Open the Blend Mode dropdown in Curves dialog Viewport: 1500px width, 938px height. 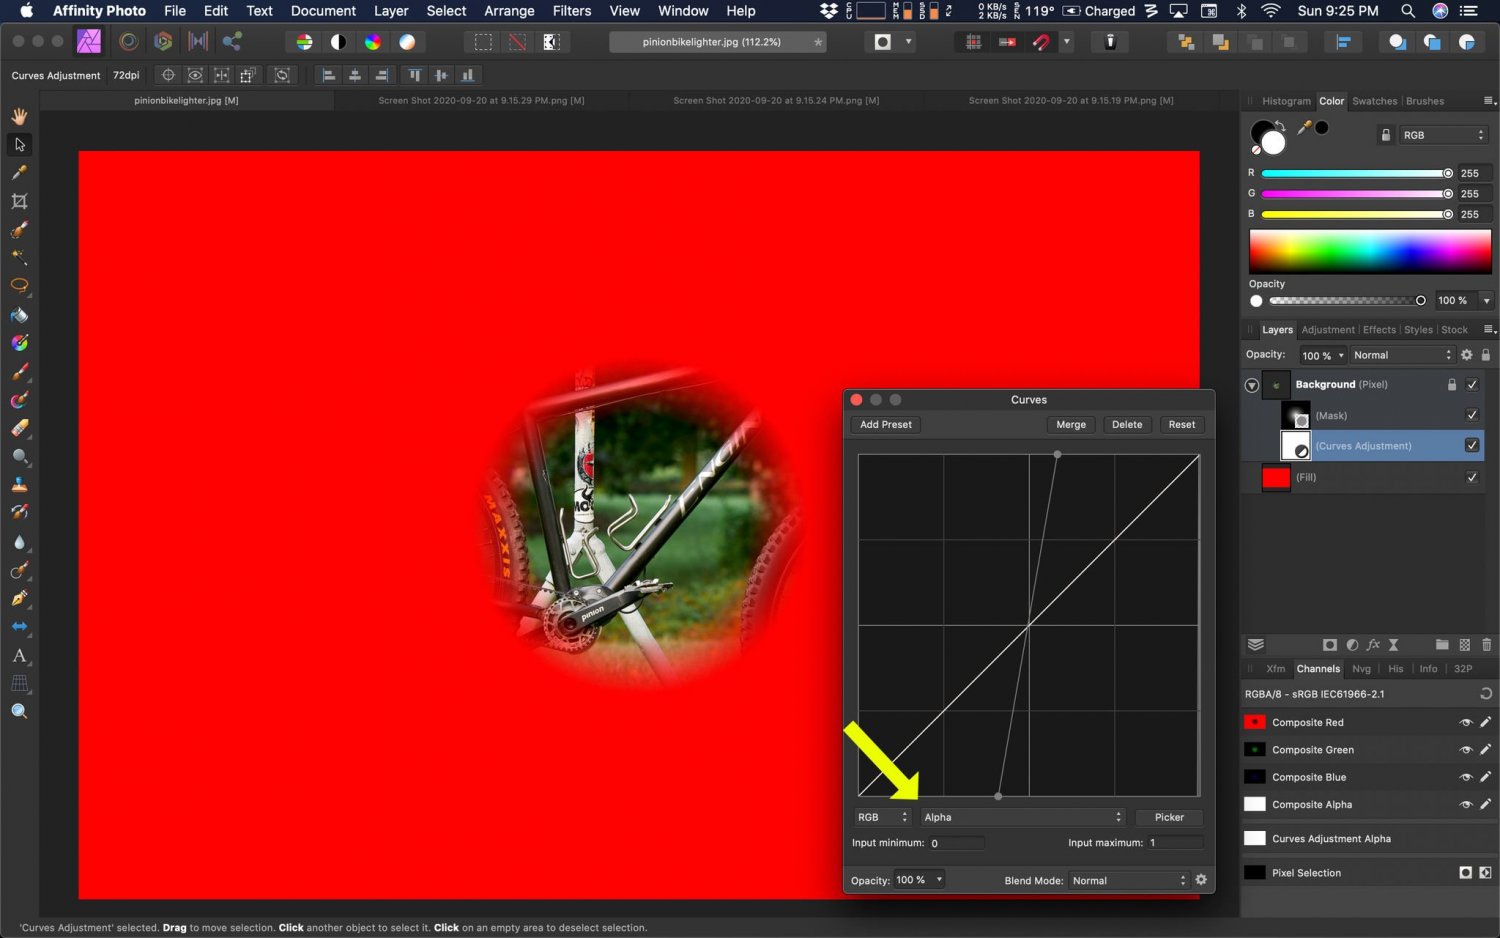click(x=1128, y=880)
